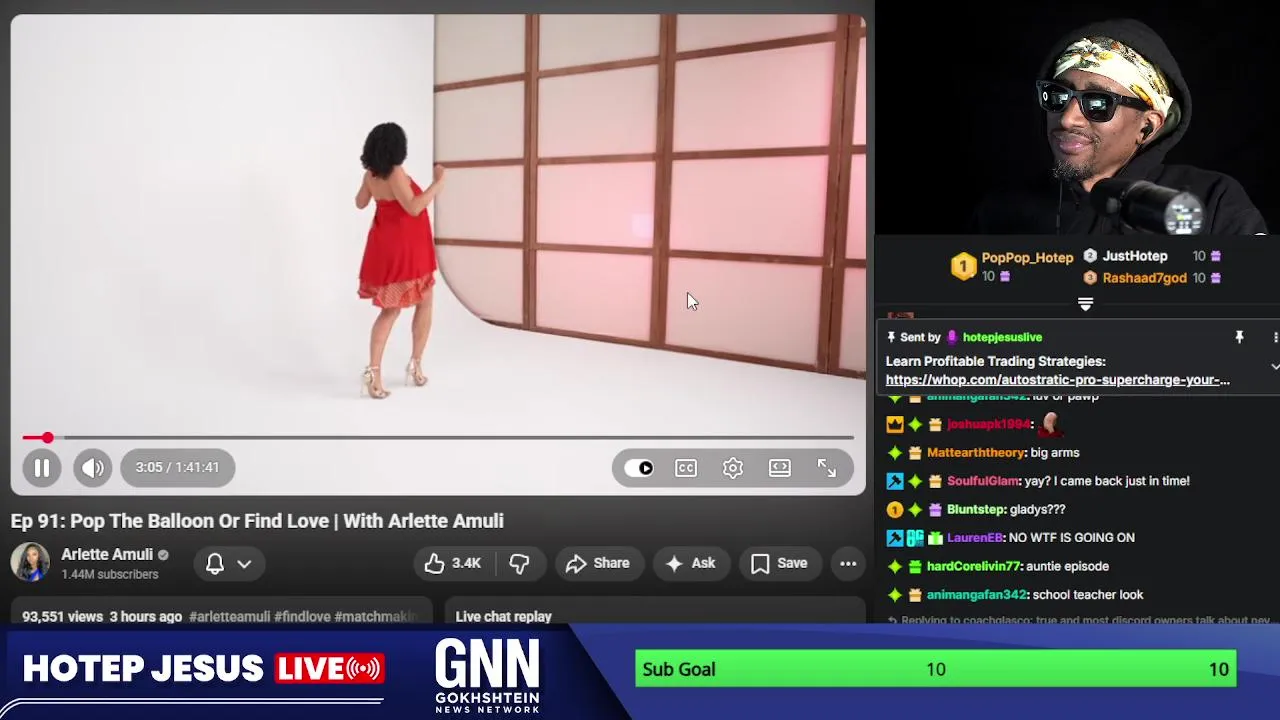The image size is (1280, 720).
Task: Click the Sub Goal progress bar
Action: pyautogui.click(x=936, y=669)
